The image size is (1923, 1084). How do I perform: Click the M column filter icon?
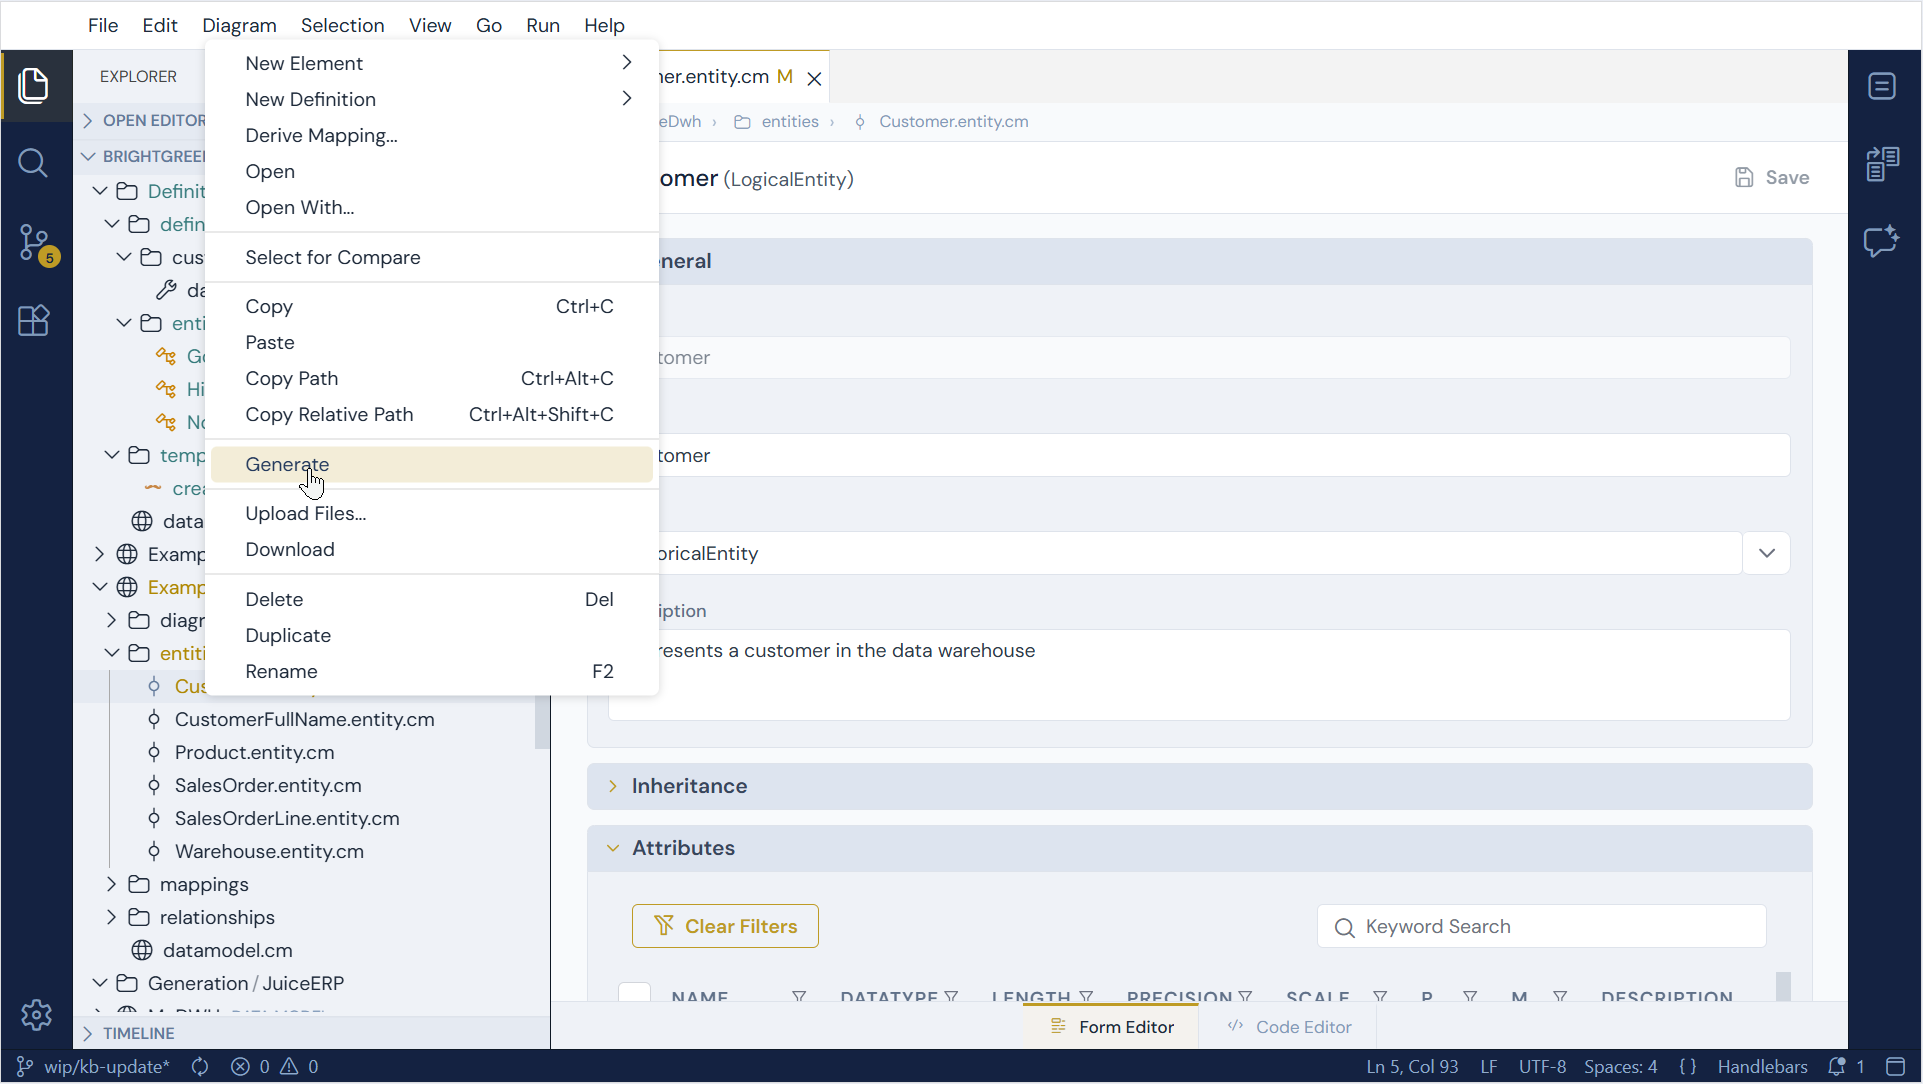1560,996
